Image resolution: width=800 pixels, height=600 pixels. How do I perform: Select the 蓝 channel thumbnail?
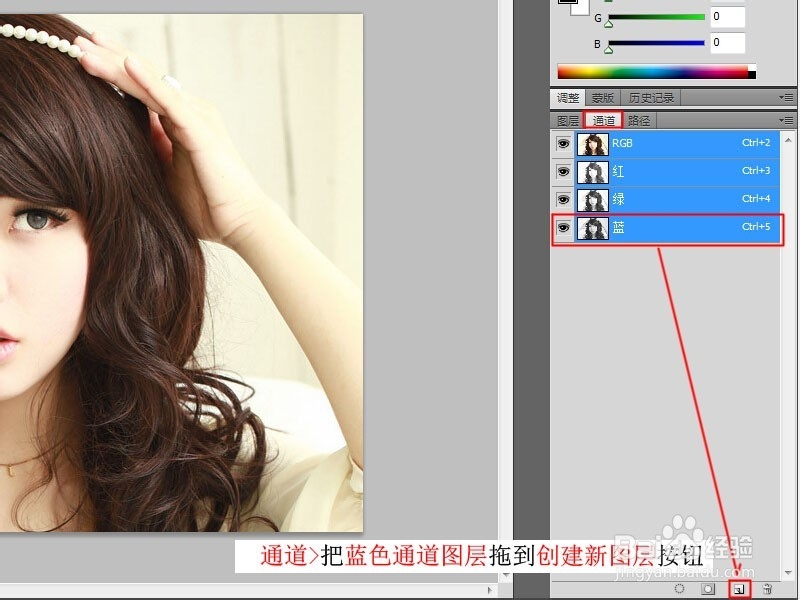[x=592, y=228]
